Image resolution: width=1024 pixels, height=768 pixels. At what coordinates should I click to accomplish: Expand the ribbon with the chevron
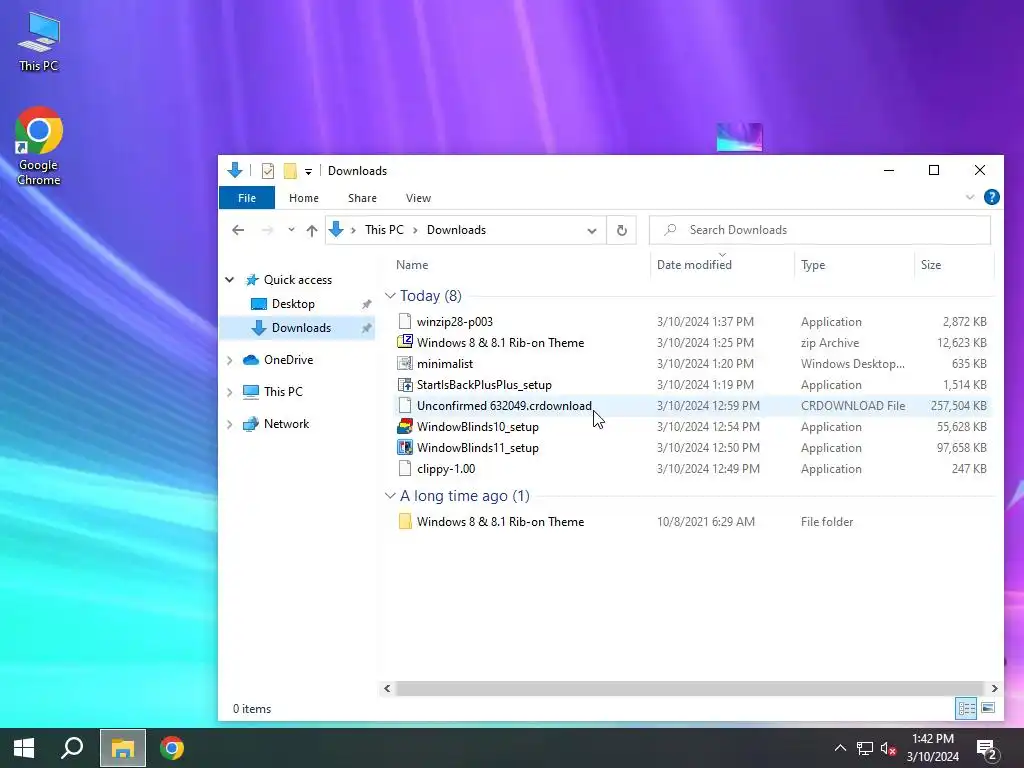970,197
